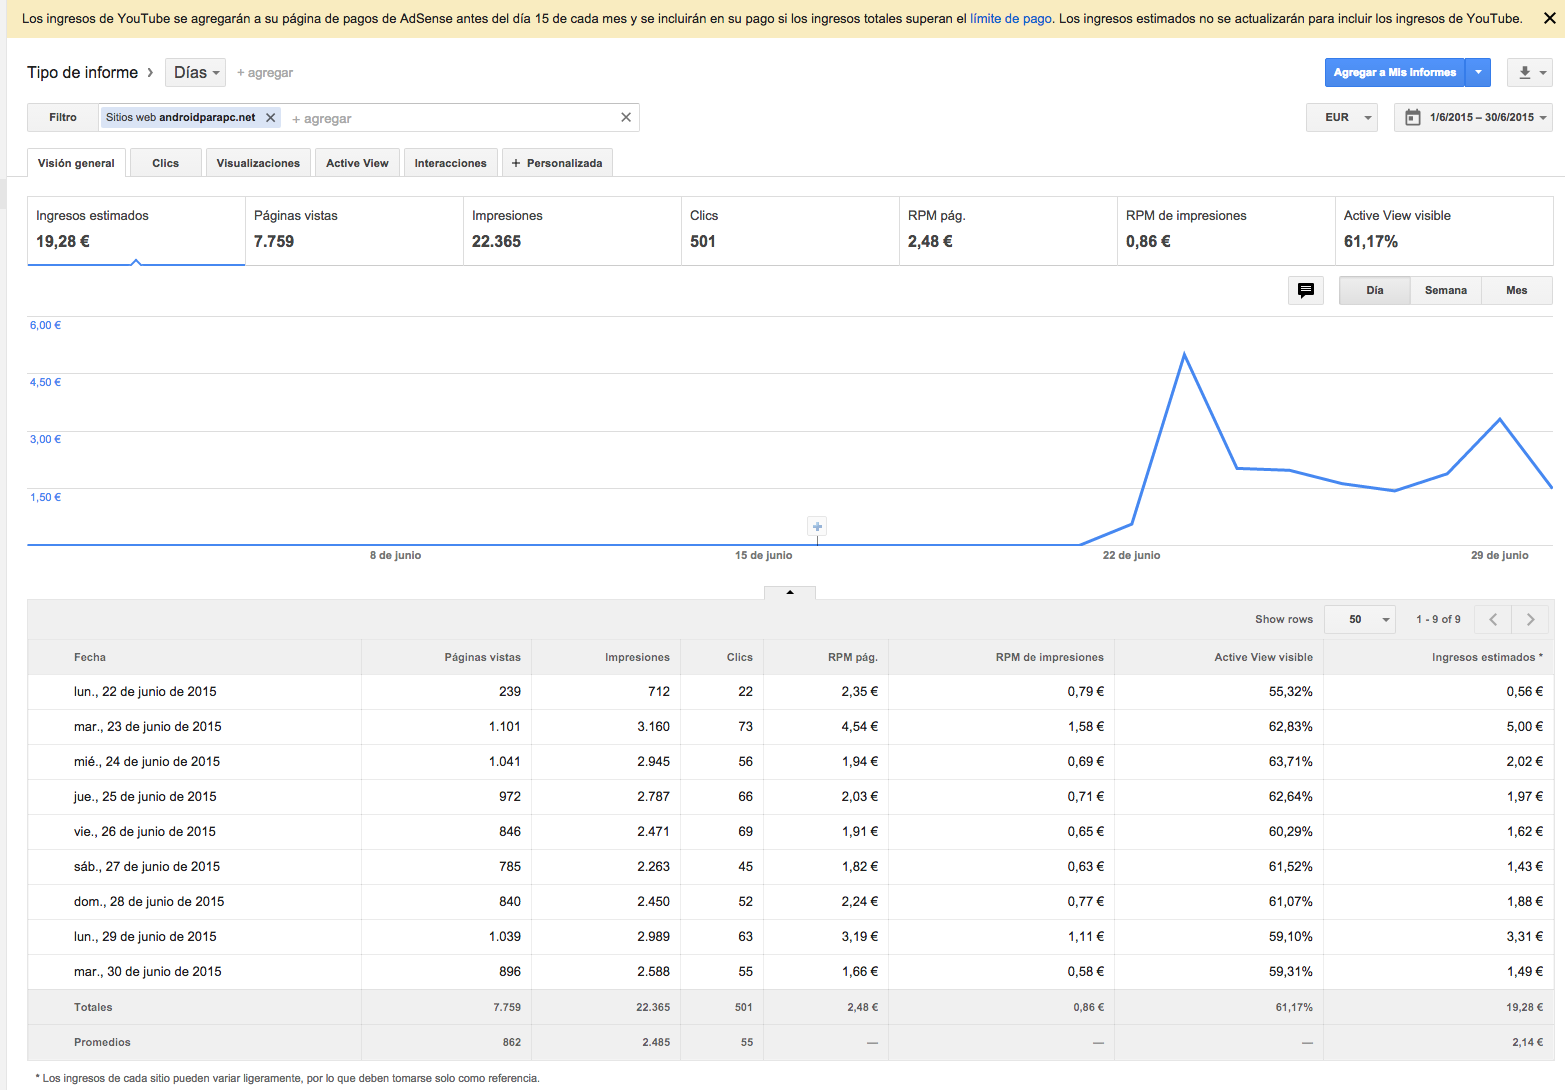Click the plus annotation marker on chart
Viewport: 1565px width, 1090px height.
click(817, 527)
